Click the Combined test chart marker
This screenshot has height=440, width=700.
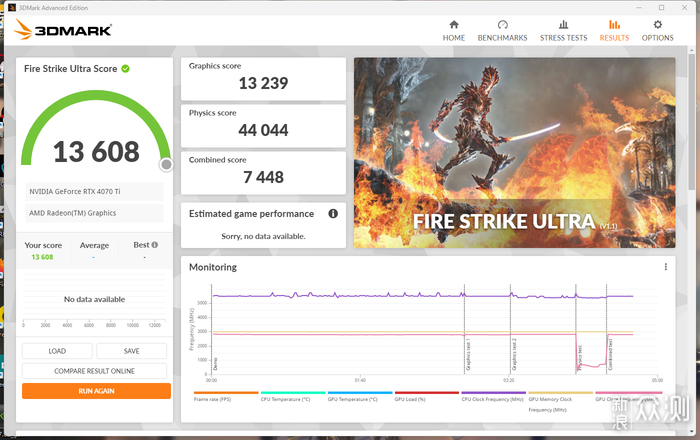point(610,355)
